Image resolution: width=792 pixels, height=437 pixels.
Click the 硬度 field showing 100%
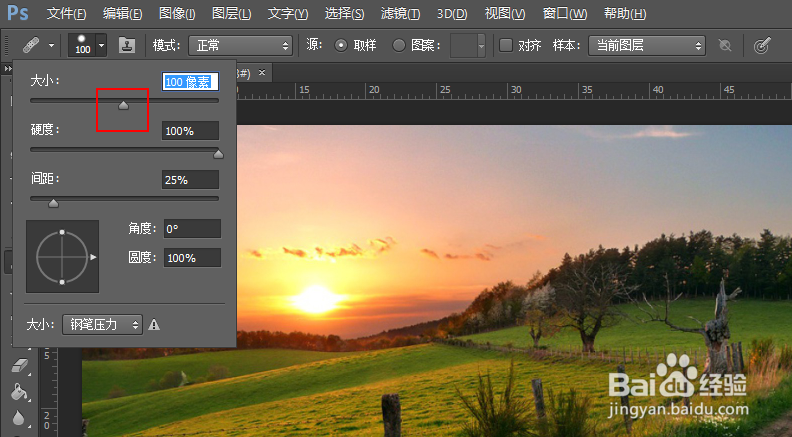point(190,131)
